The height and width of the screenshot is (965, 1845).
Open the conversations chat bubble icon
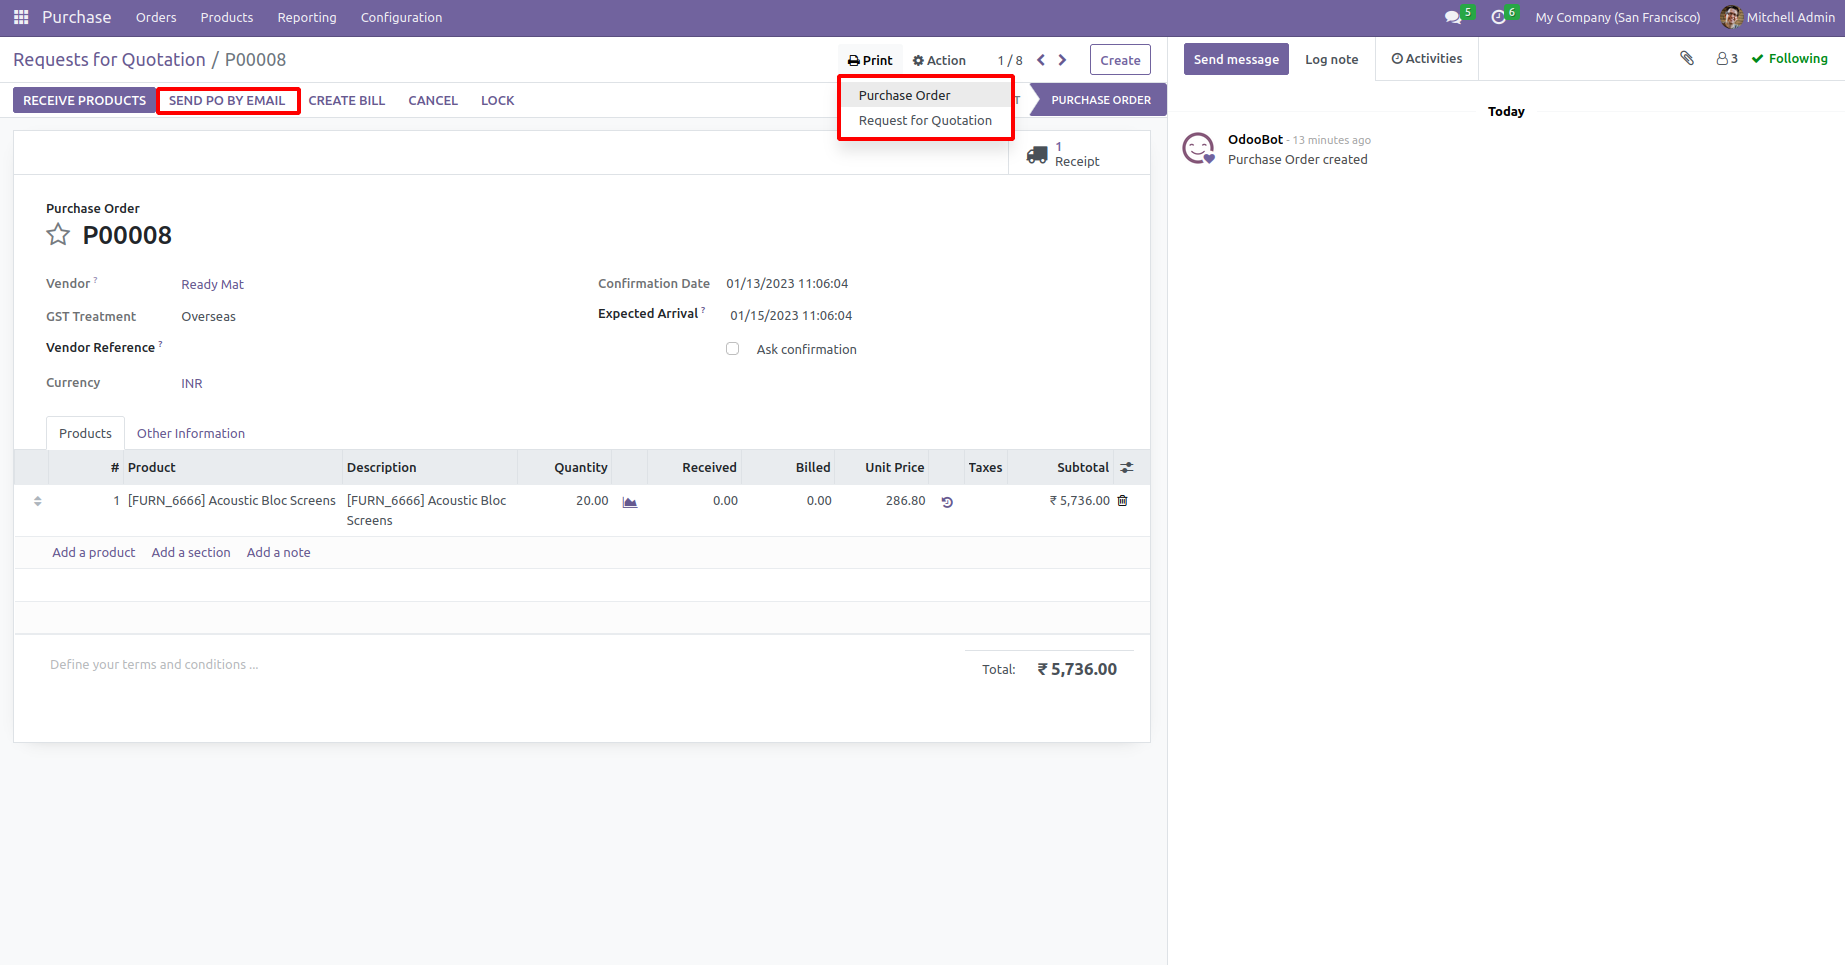click(1453, 17)
